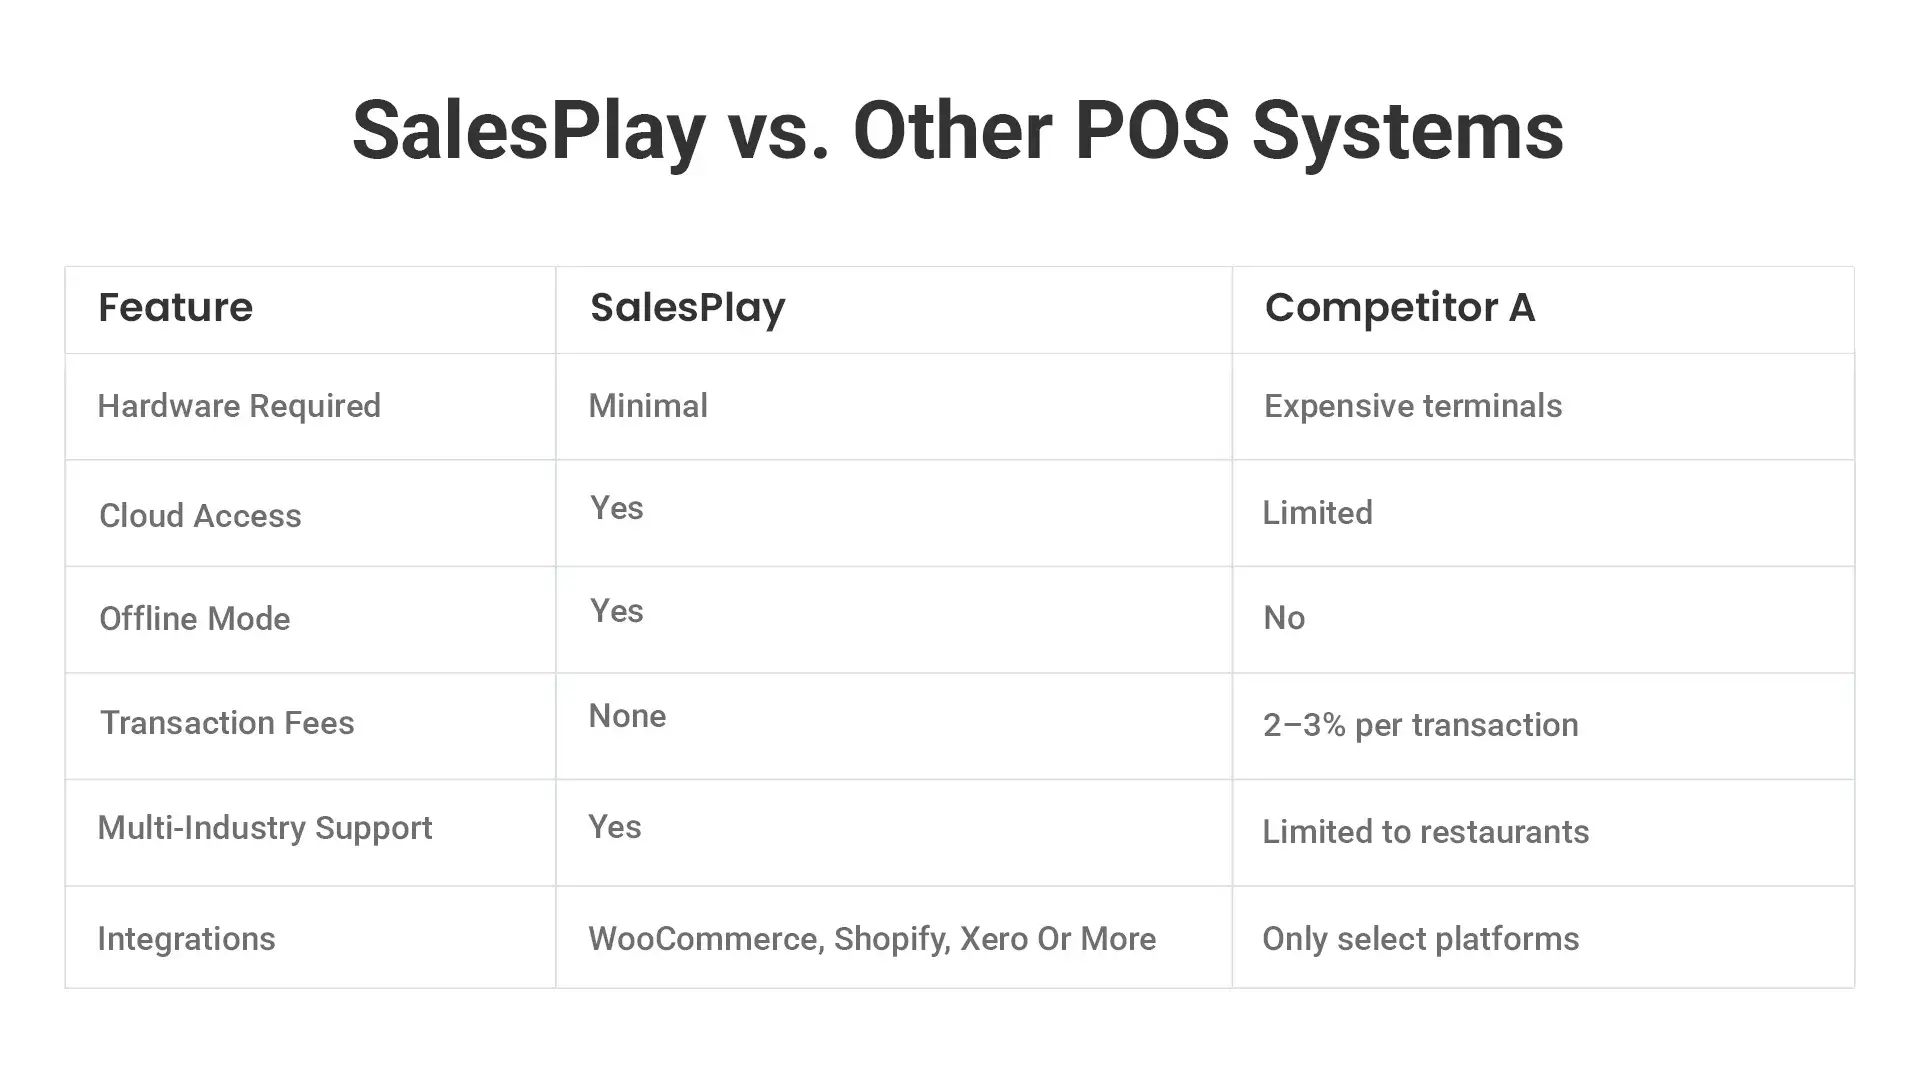Image resolution: width=1920 pixels, height=1080 pixels.
Task: Click the "Competitor A" column header
Action: tap(1399, 307)
